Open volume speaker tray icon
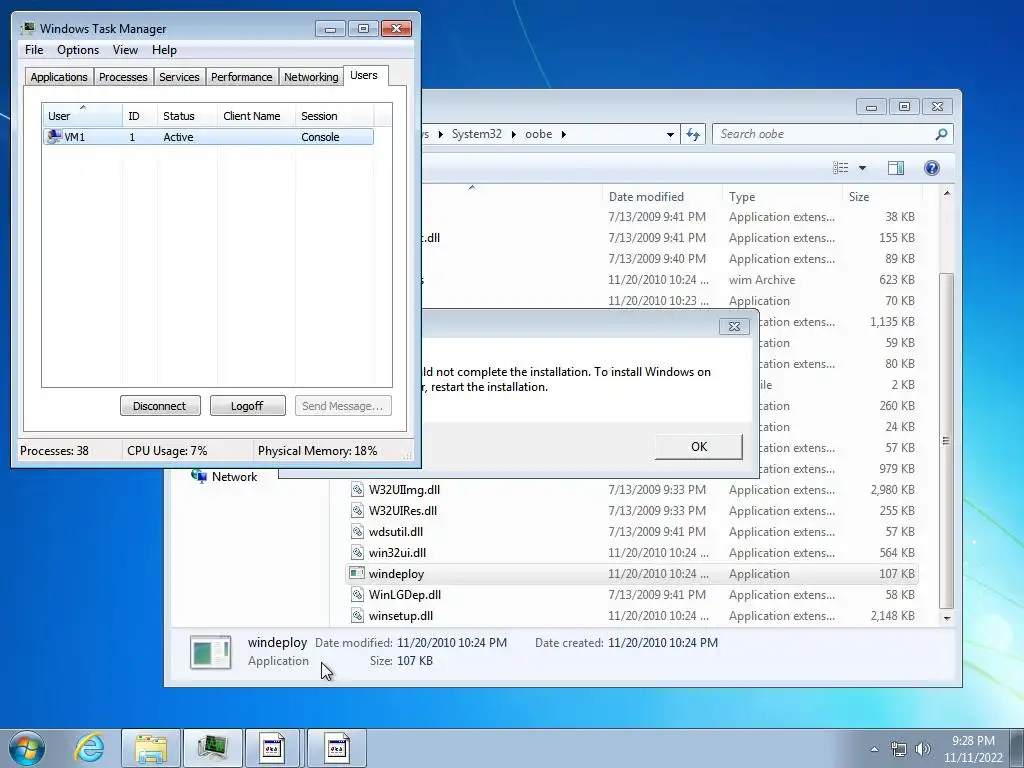 click(x=922, y=749)
